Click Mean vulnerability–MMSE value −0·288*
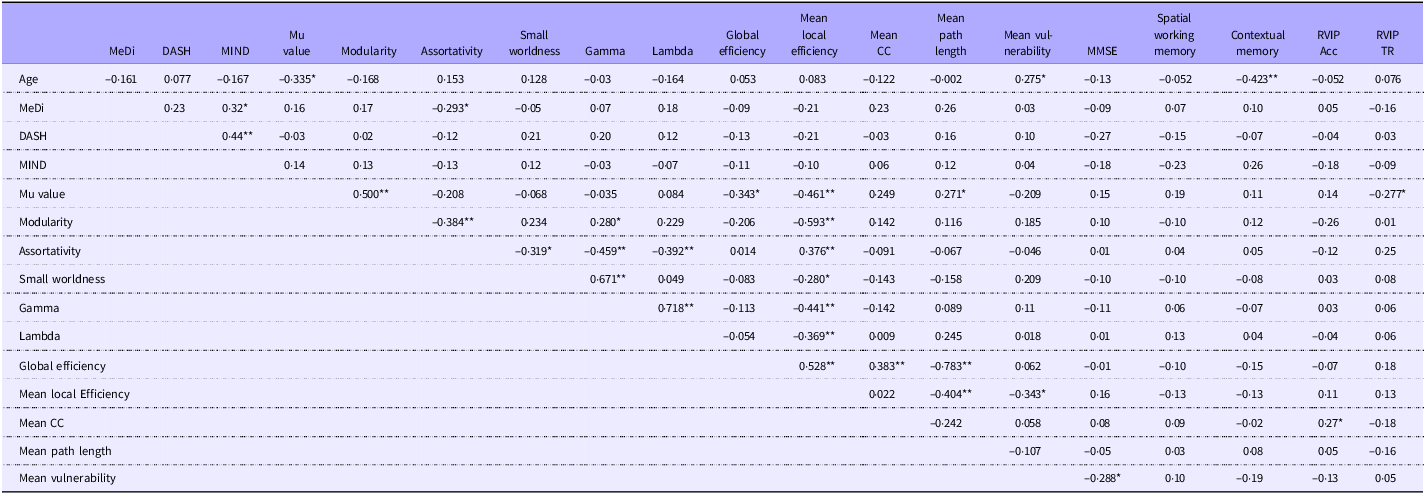Screen dimensions: 1426x494 point(1101,480)
